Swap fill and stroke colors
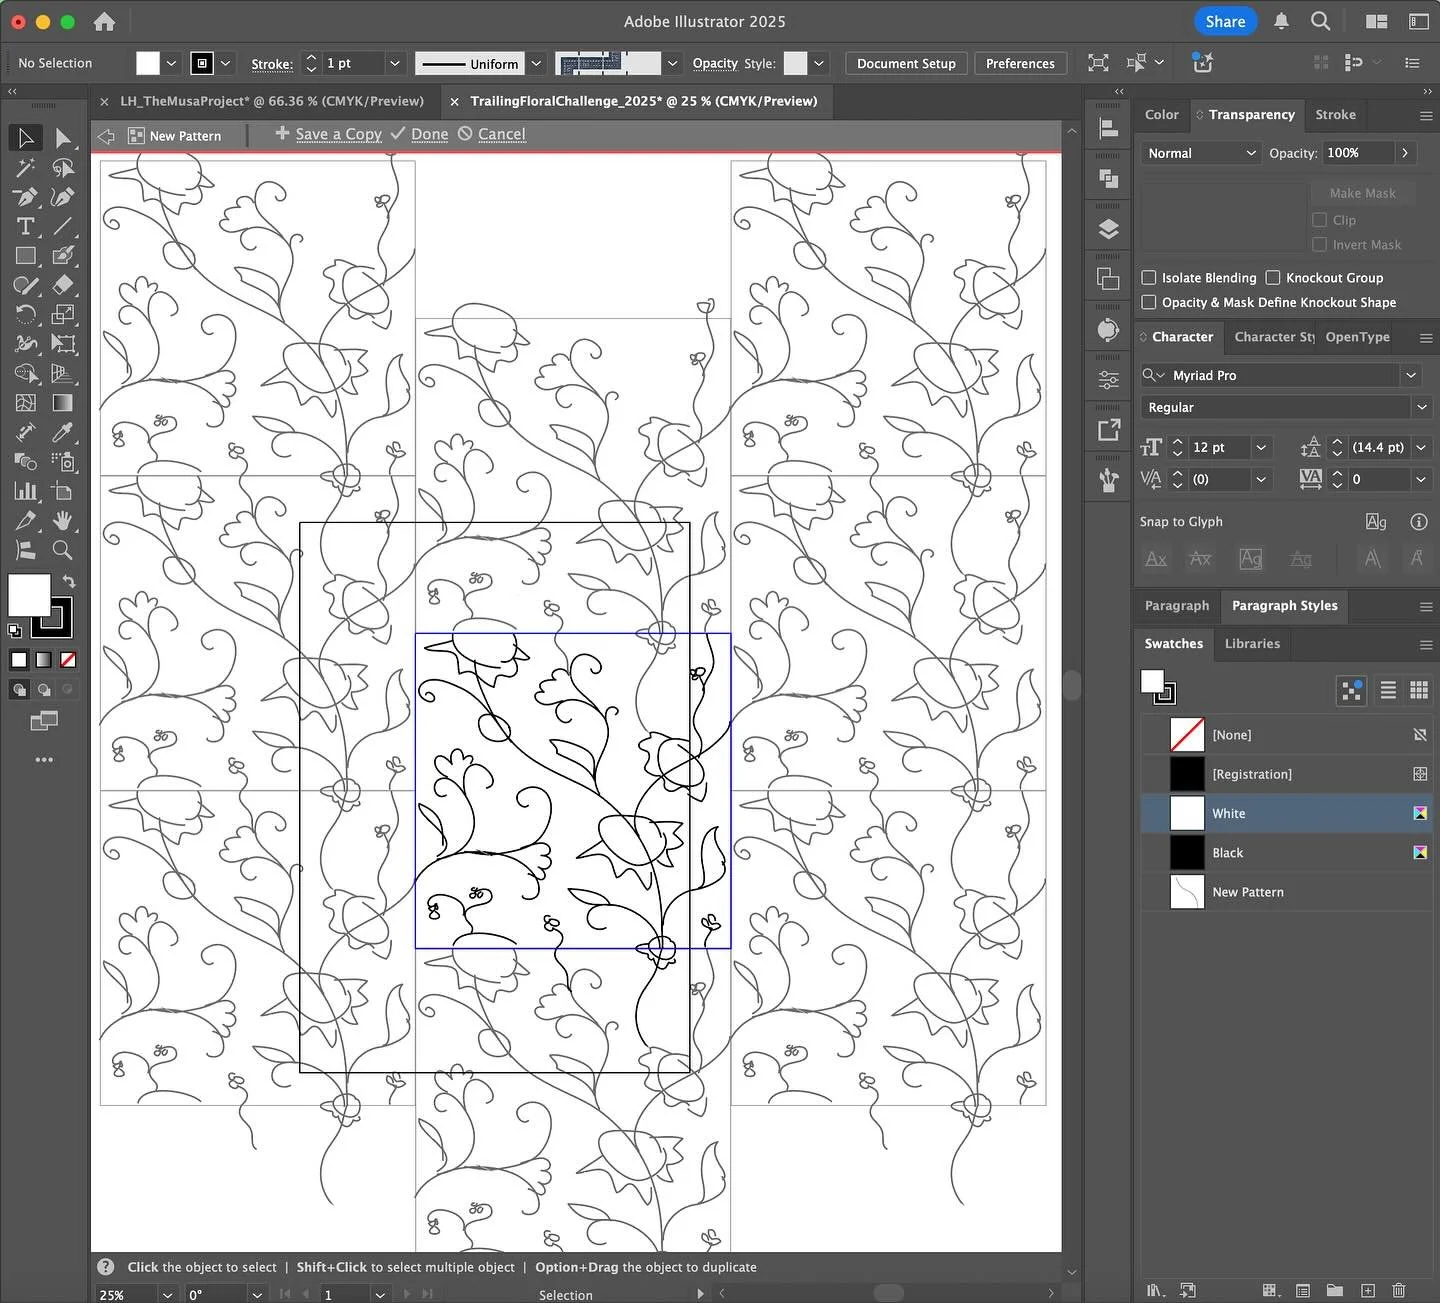1440x1303 pixels. point(68,581)
